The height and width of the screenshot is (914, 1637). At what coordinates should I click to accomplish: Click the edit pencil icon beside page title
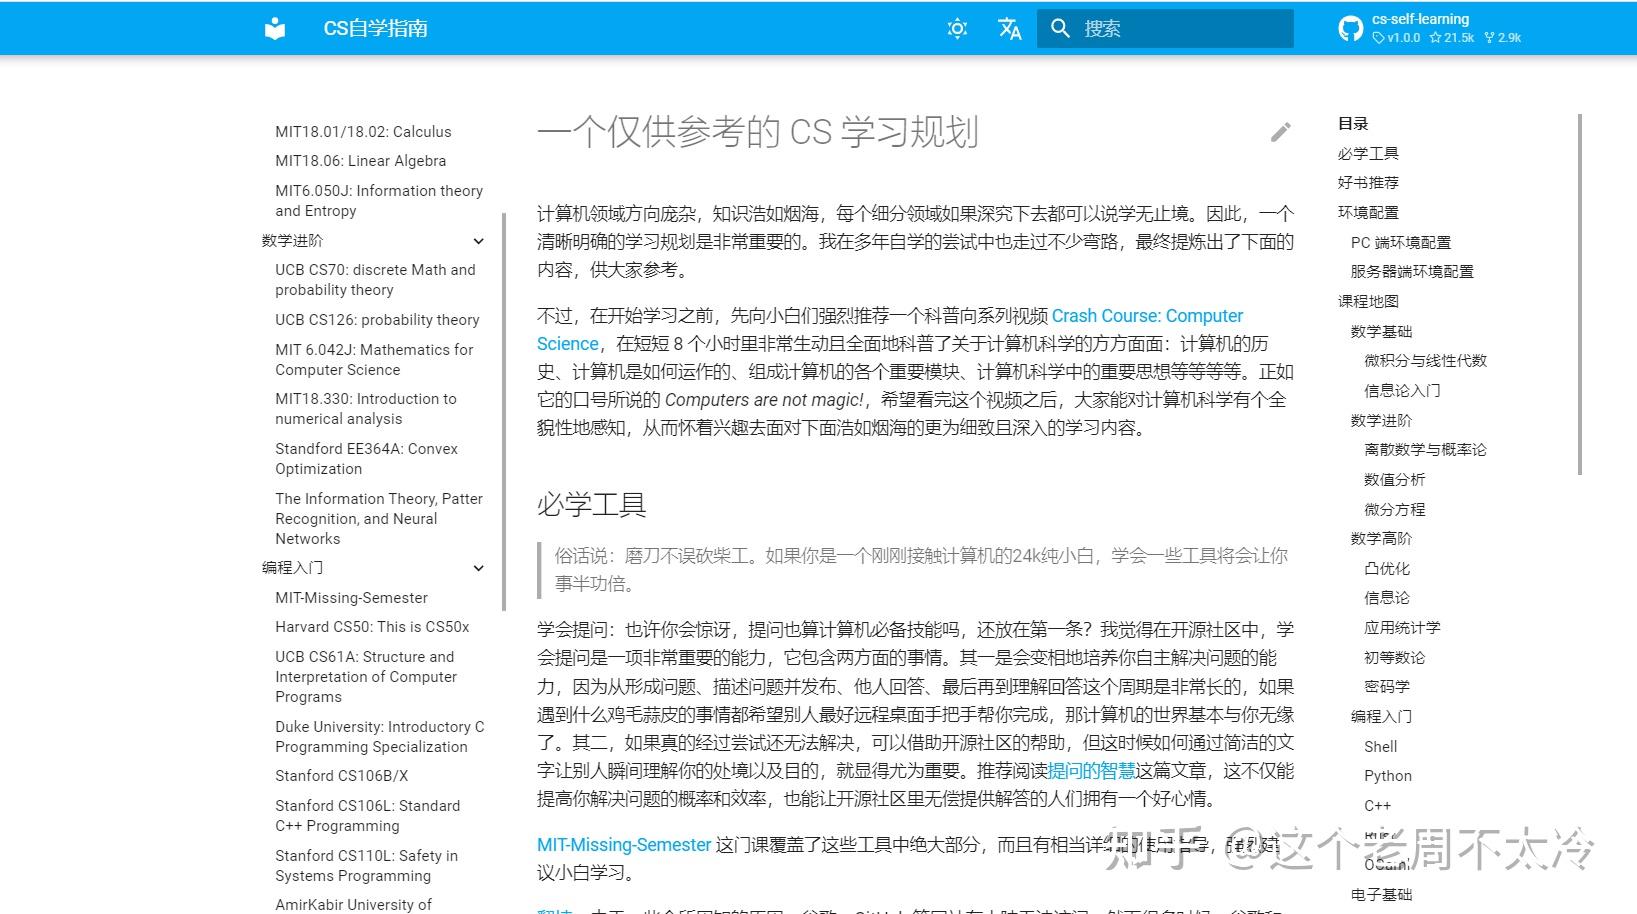click(x=1281, y=131)
